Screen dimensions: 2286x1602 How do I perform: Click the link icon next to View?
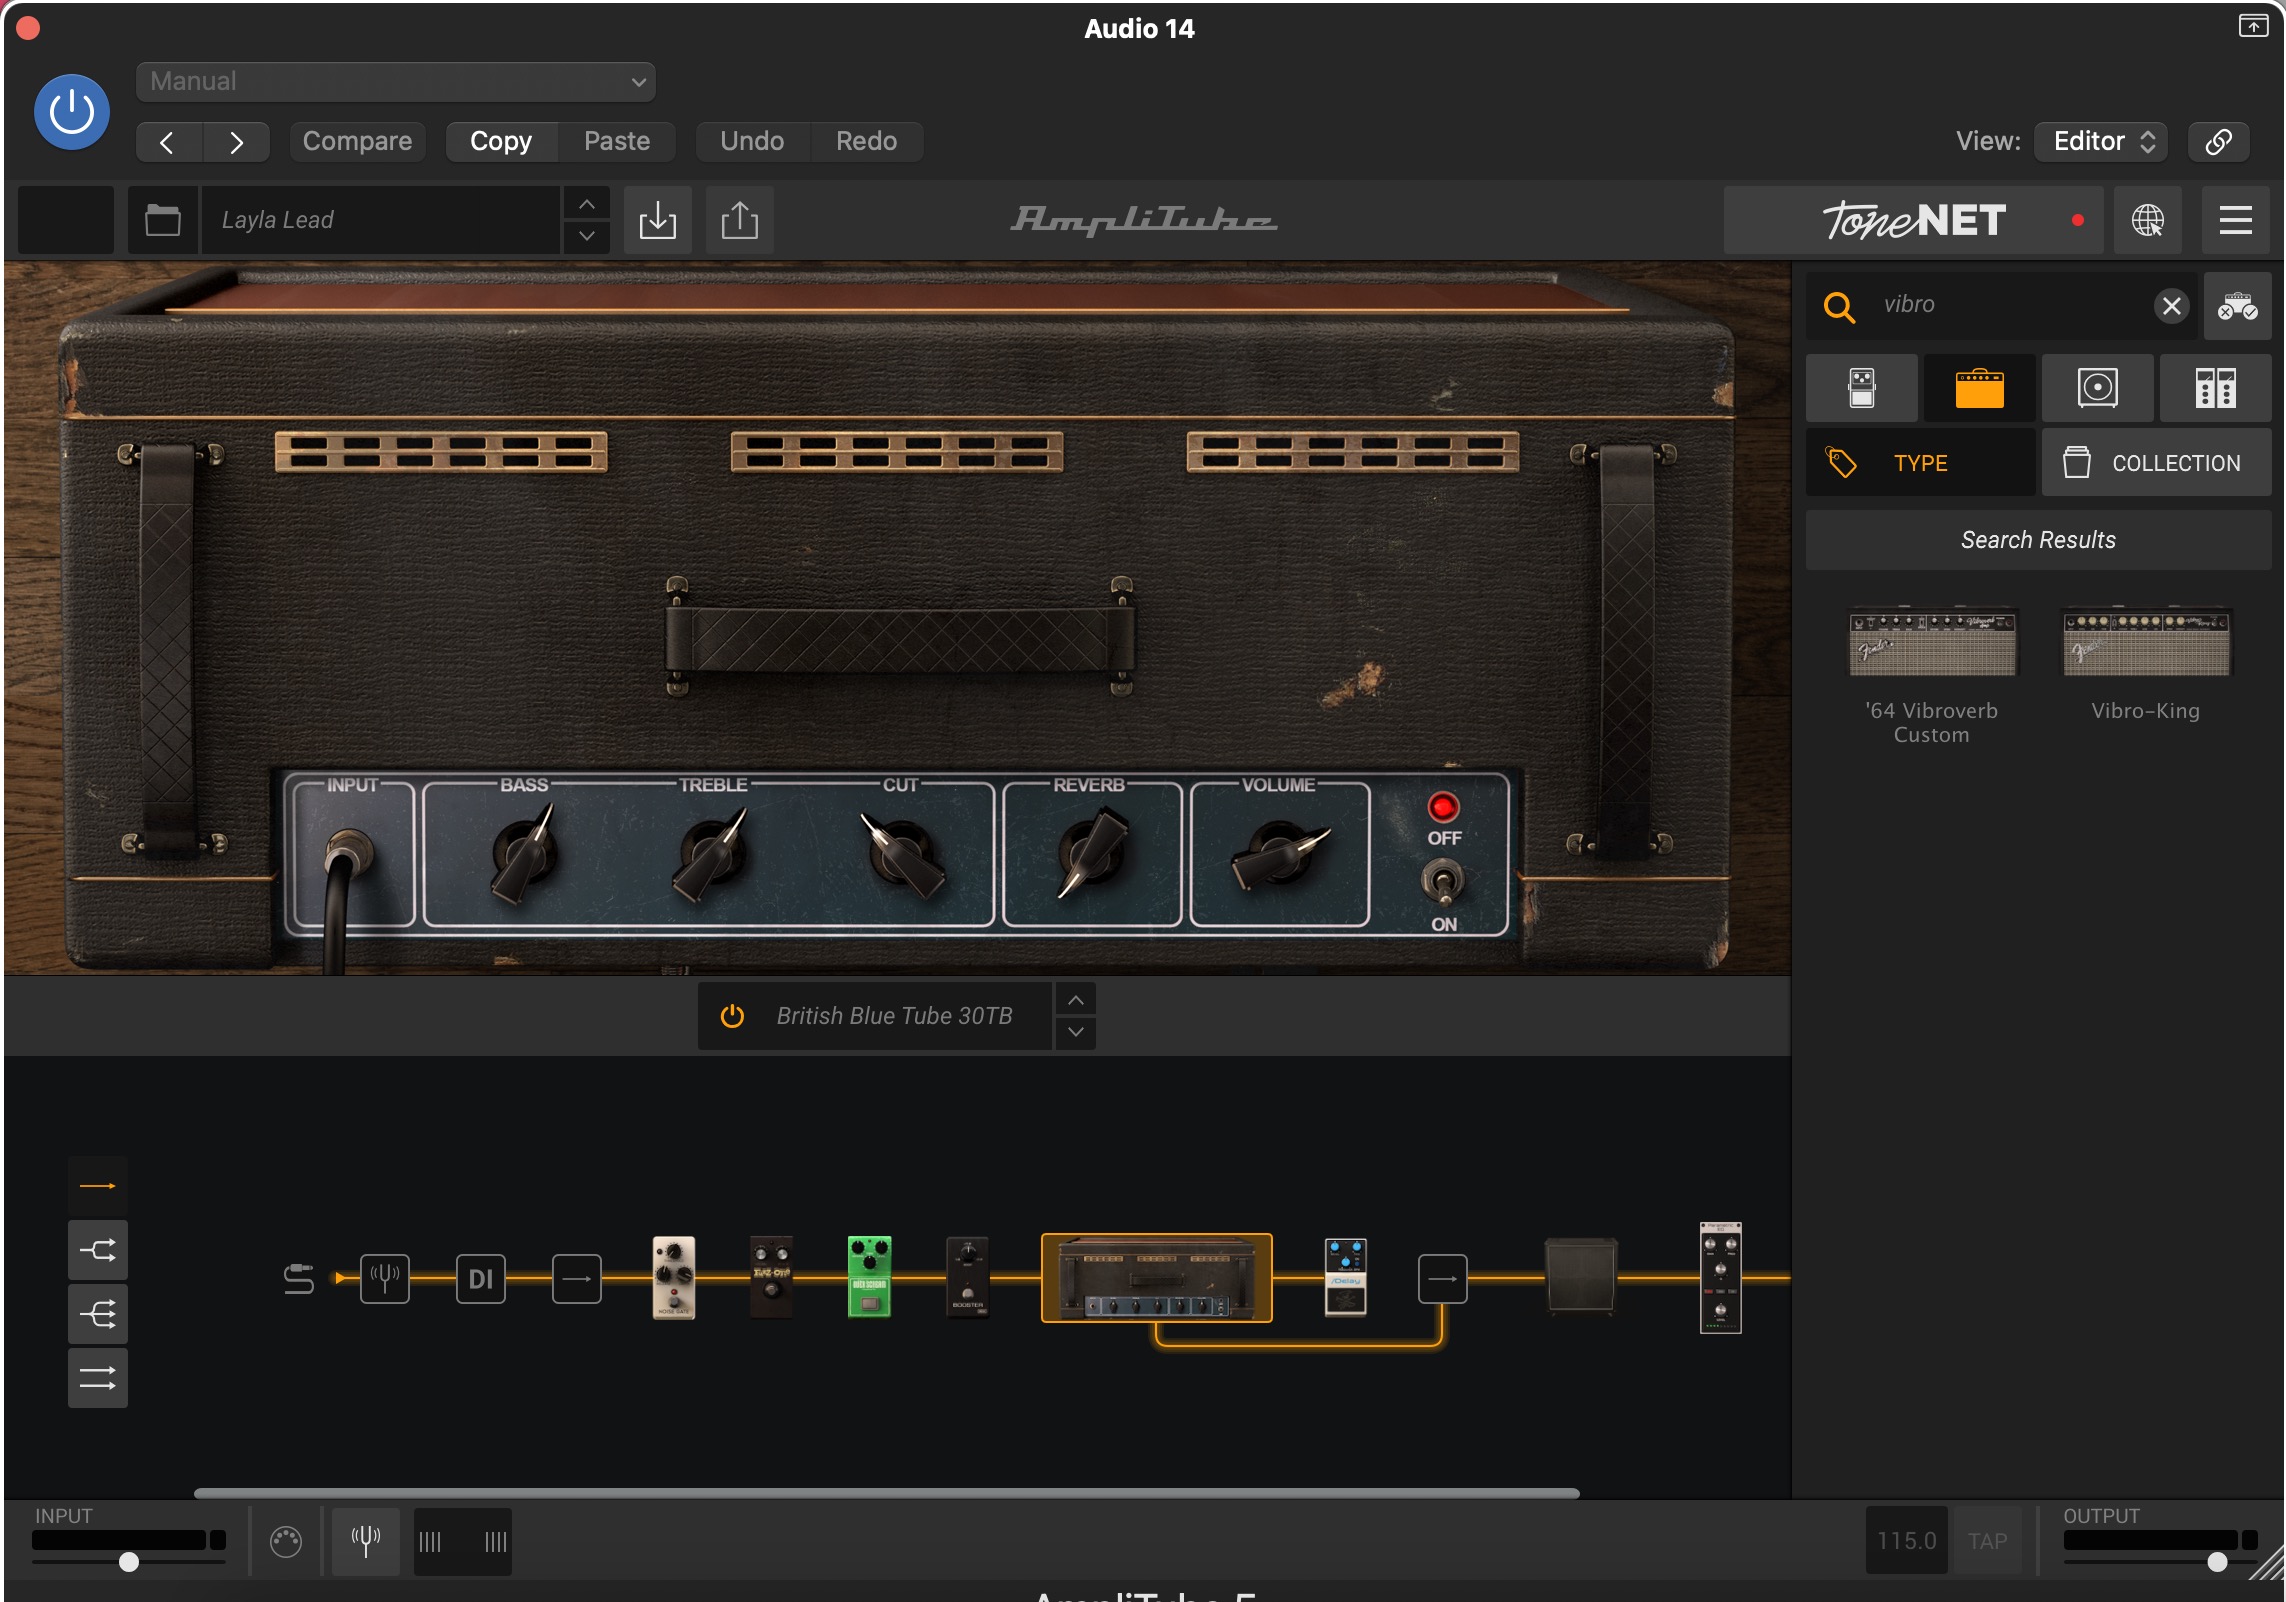coord(2218,142)
